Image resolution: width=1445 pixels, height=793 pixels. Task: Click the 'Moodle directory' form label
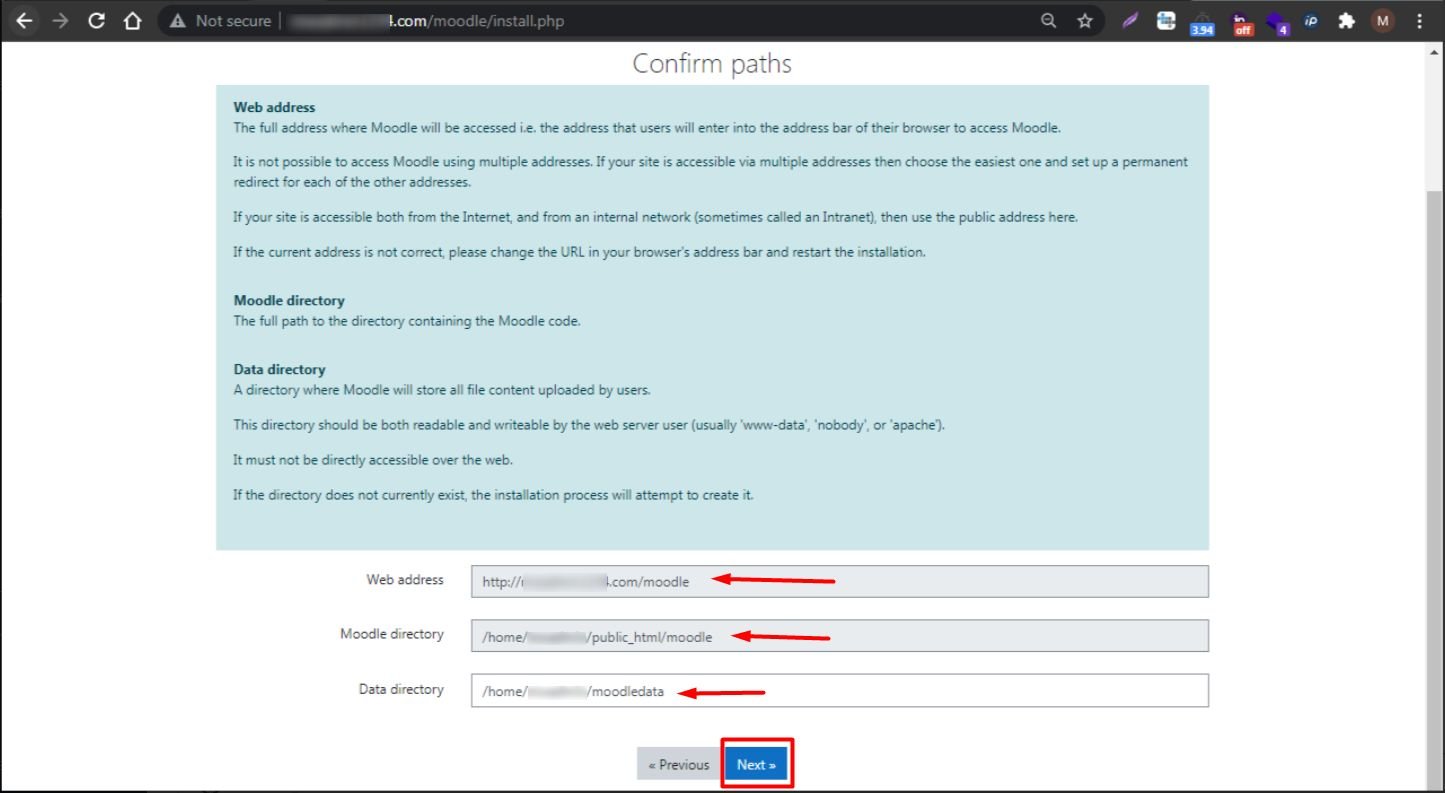[x=392, y=634]
